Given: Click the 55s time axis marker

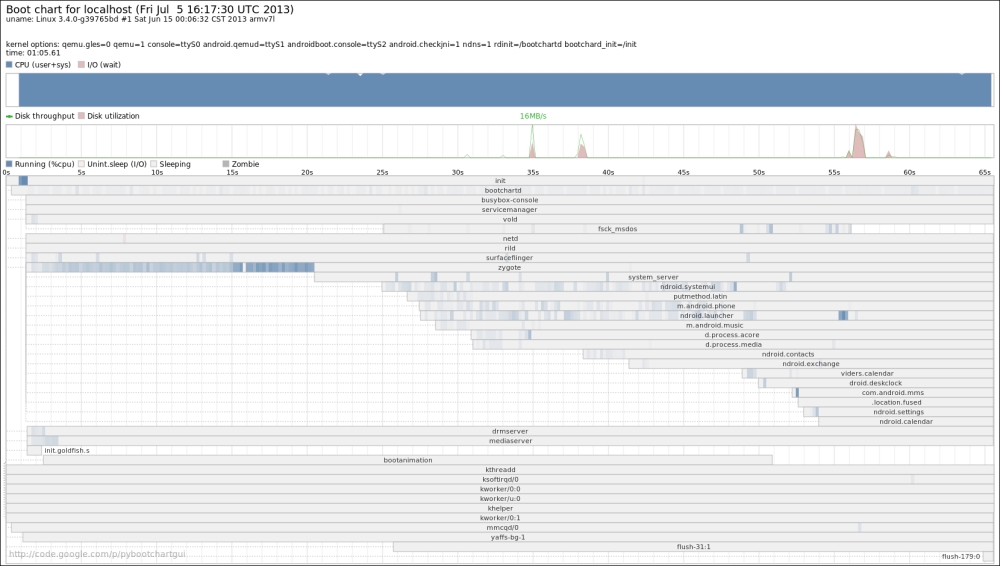Looking at the screenshot, I should point(834,172).
